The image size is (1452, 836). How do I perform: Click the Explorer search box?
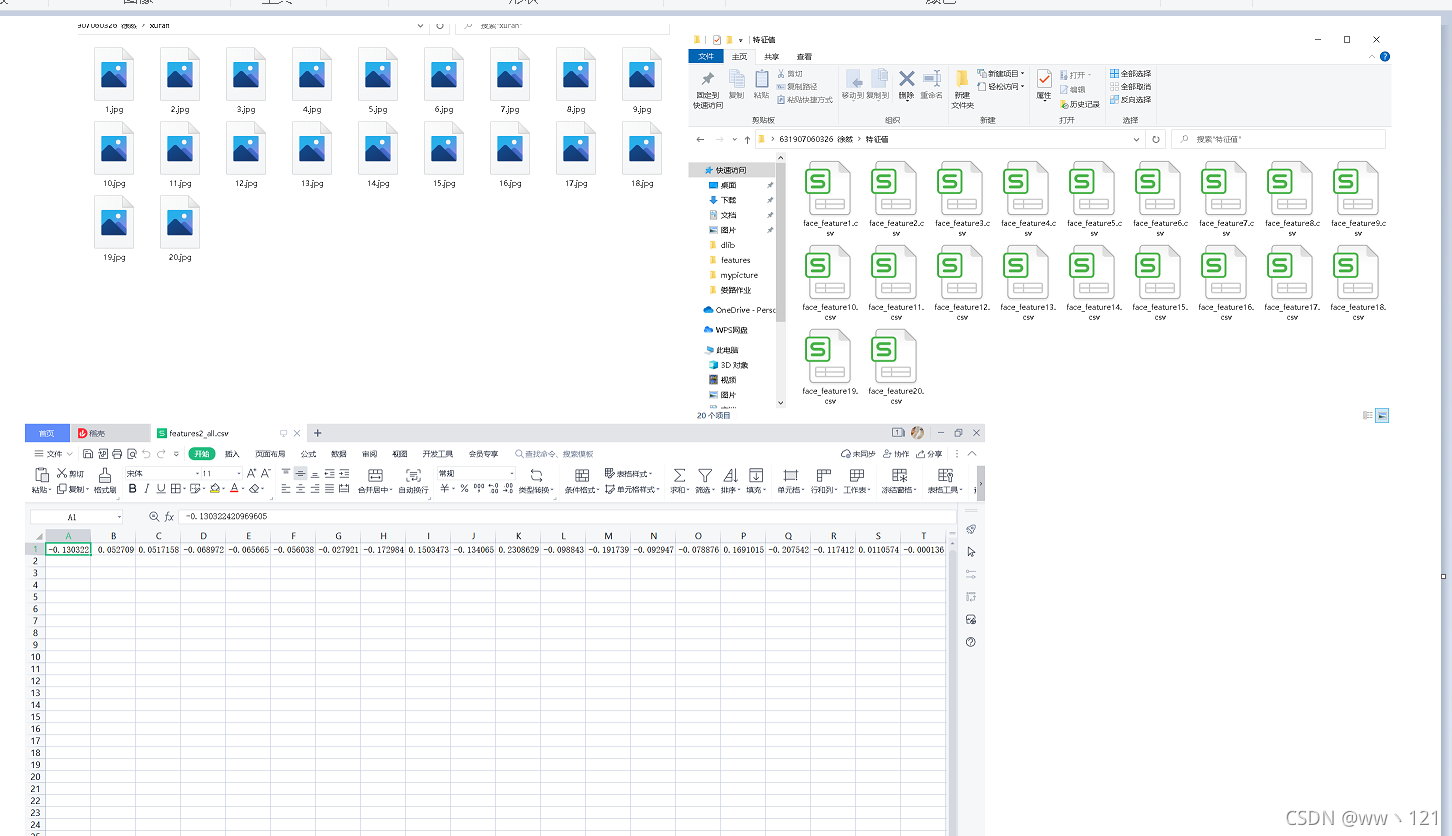click(x=1278, y=140)
